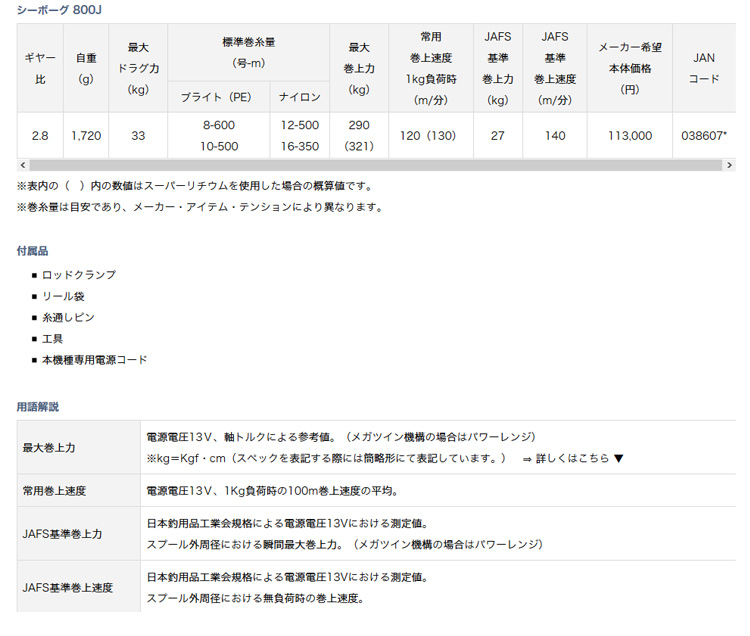This screenshot has height=636, width=750.
Task: Click the 常用巻上速度 1kg負荷時 header
Action: 431,68
